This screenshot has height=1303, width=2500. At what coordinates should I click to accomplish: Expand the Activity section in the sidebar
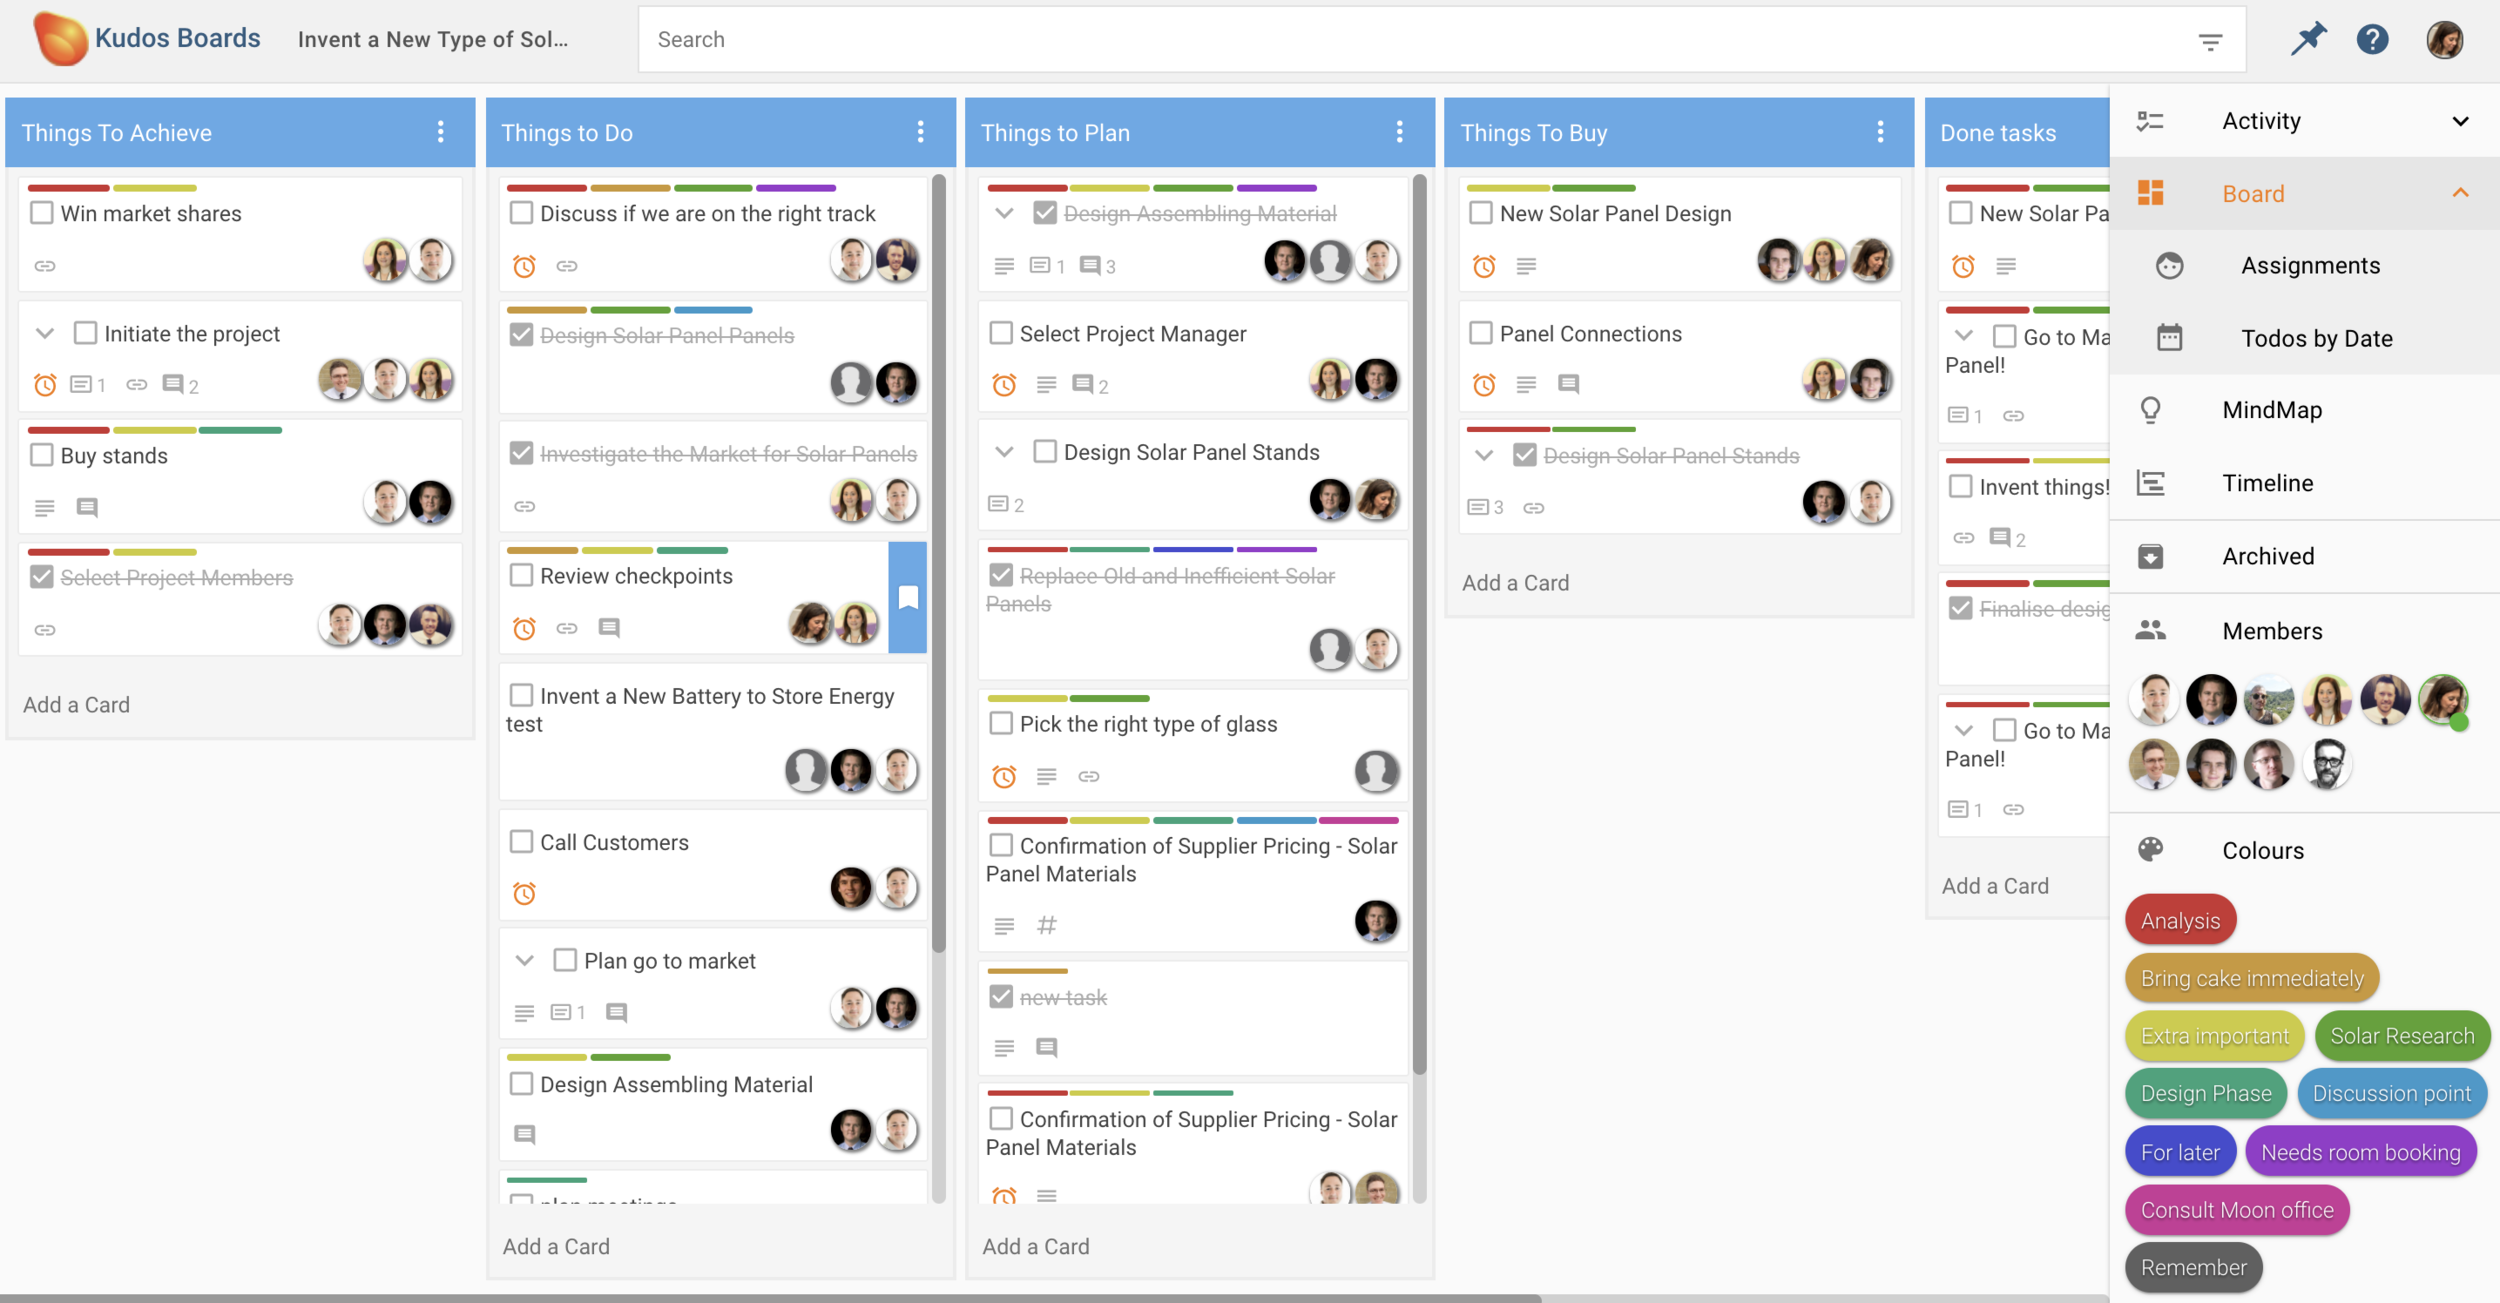pos(2462,120)
